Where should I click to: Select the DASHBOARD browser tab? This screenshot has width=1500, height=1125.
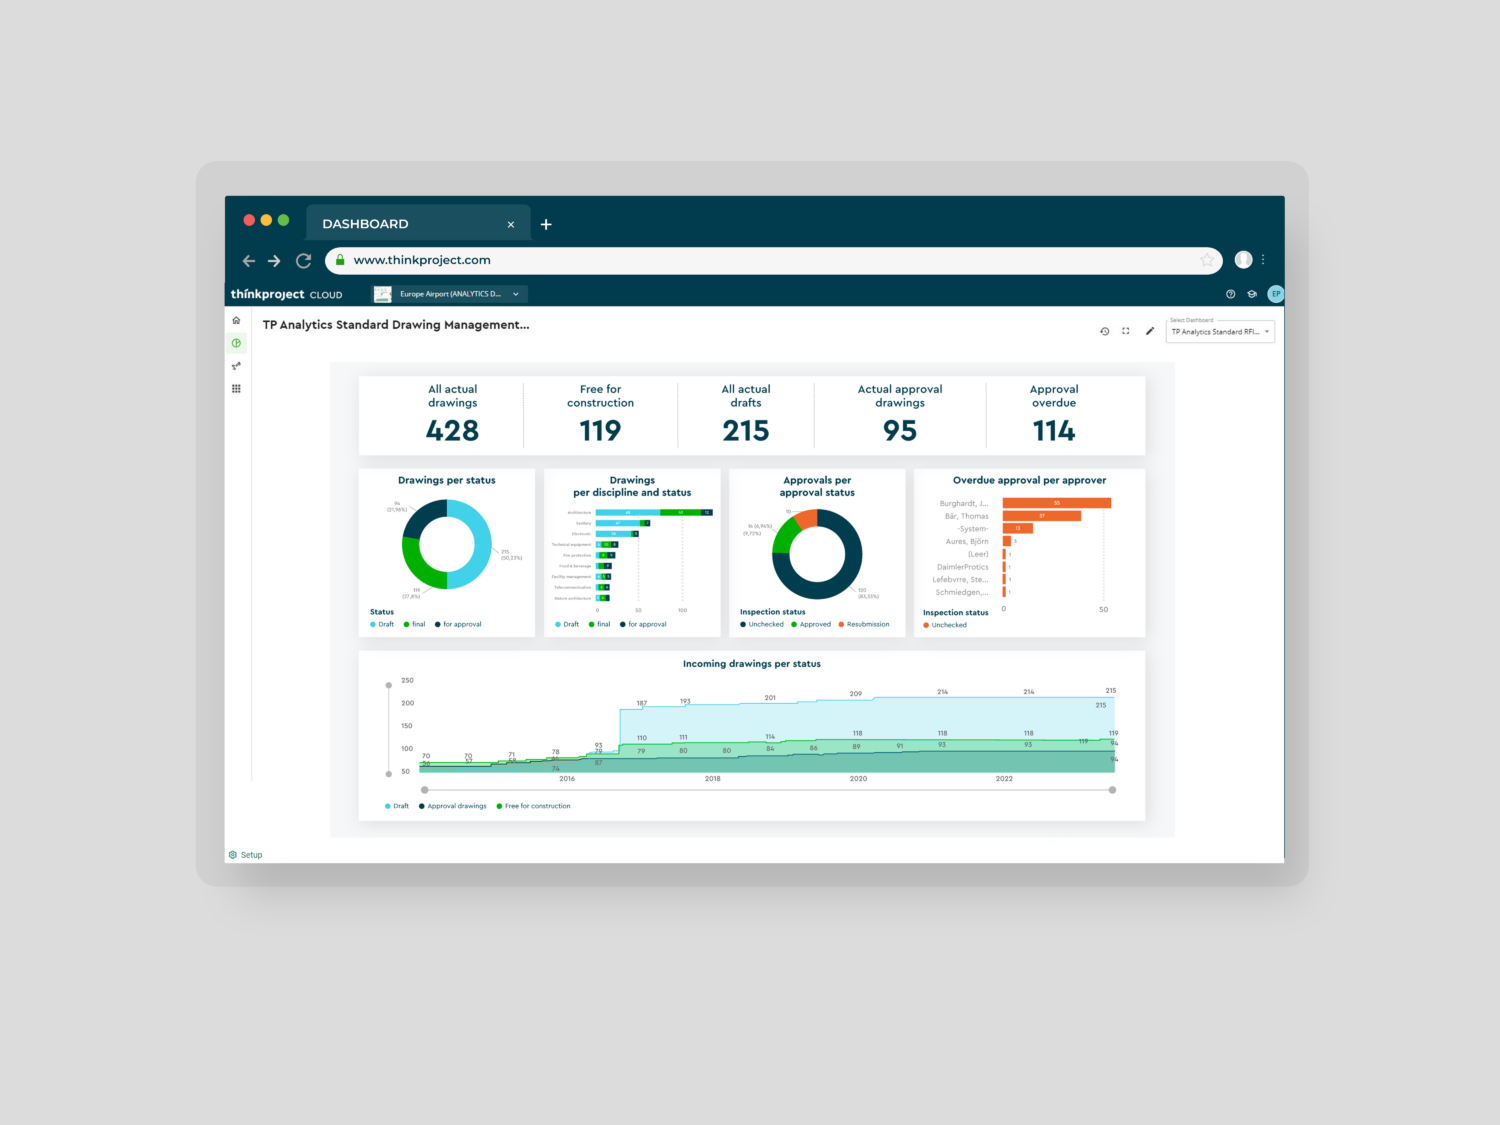(400, 224)
